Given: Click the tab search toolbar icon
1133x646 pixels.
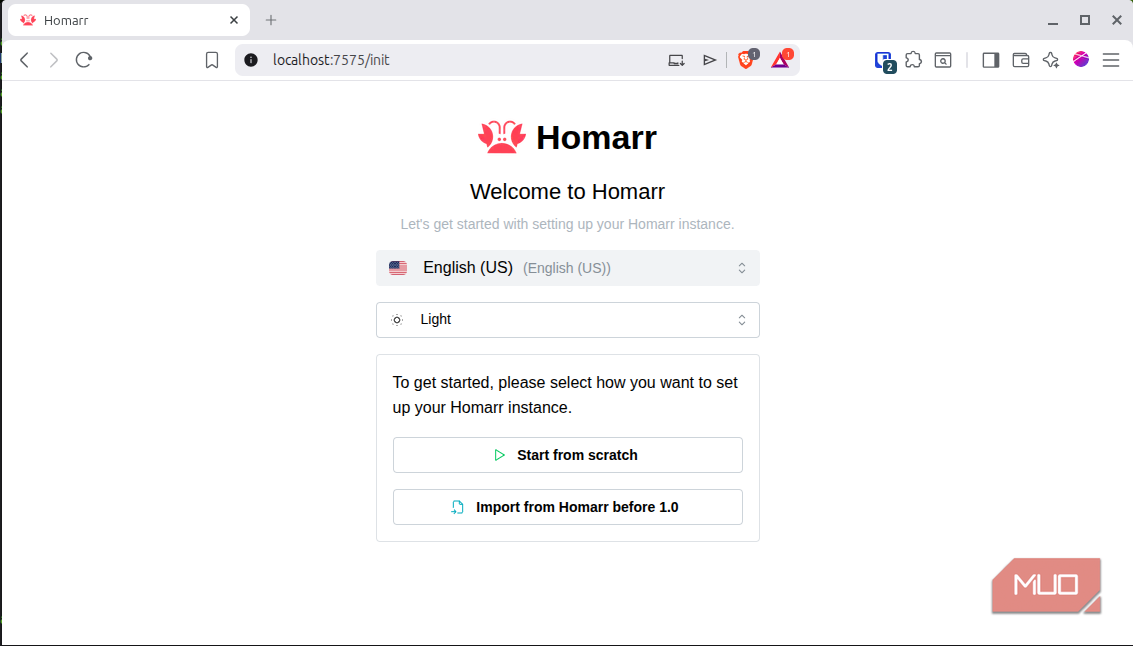Looking at the screenshot, I should [x=943, y=60].
